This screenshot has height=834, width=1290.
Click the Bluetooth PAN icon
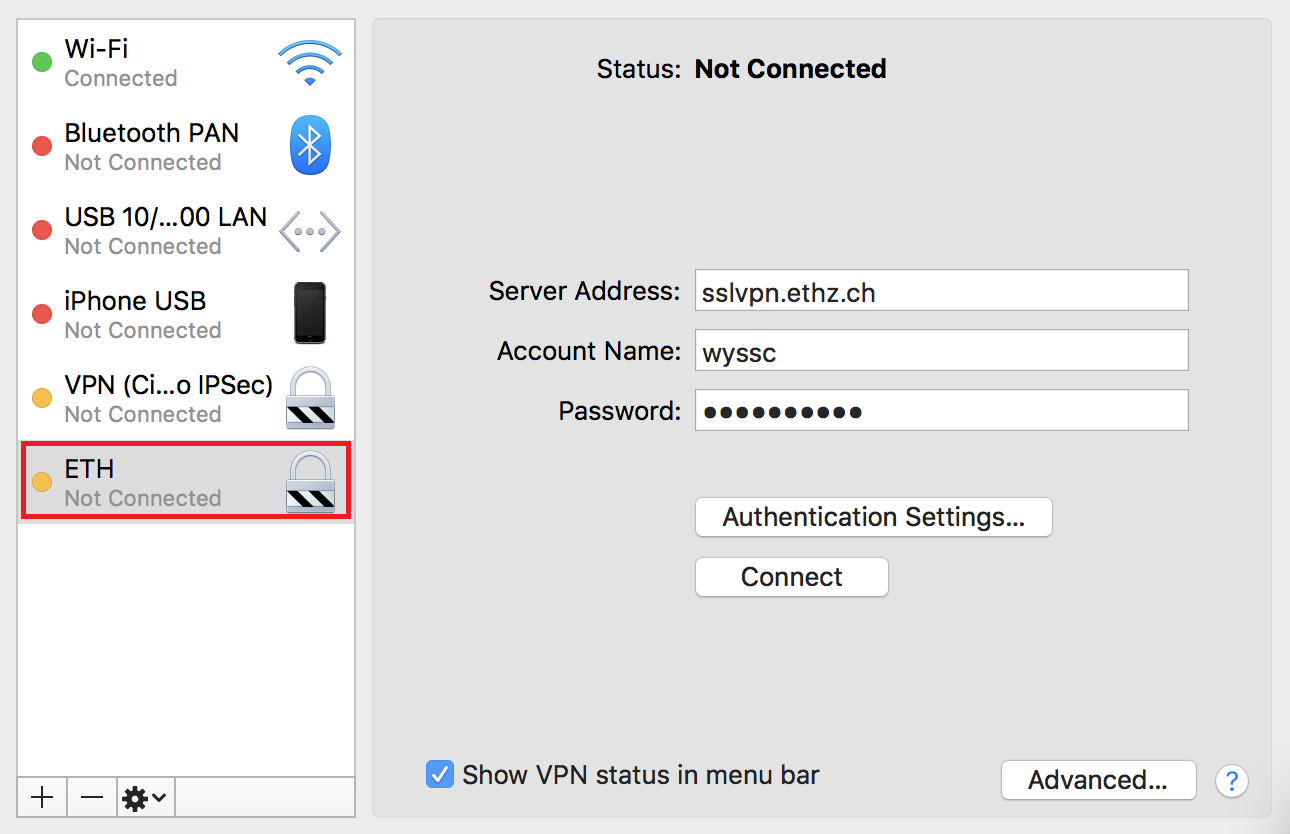[310, 146]
